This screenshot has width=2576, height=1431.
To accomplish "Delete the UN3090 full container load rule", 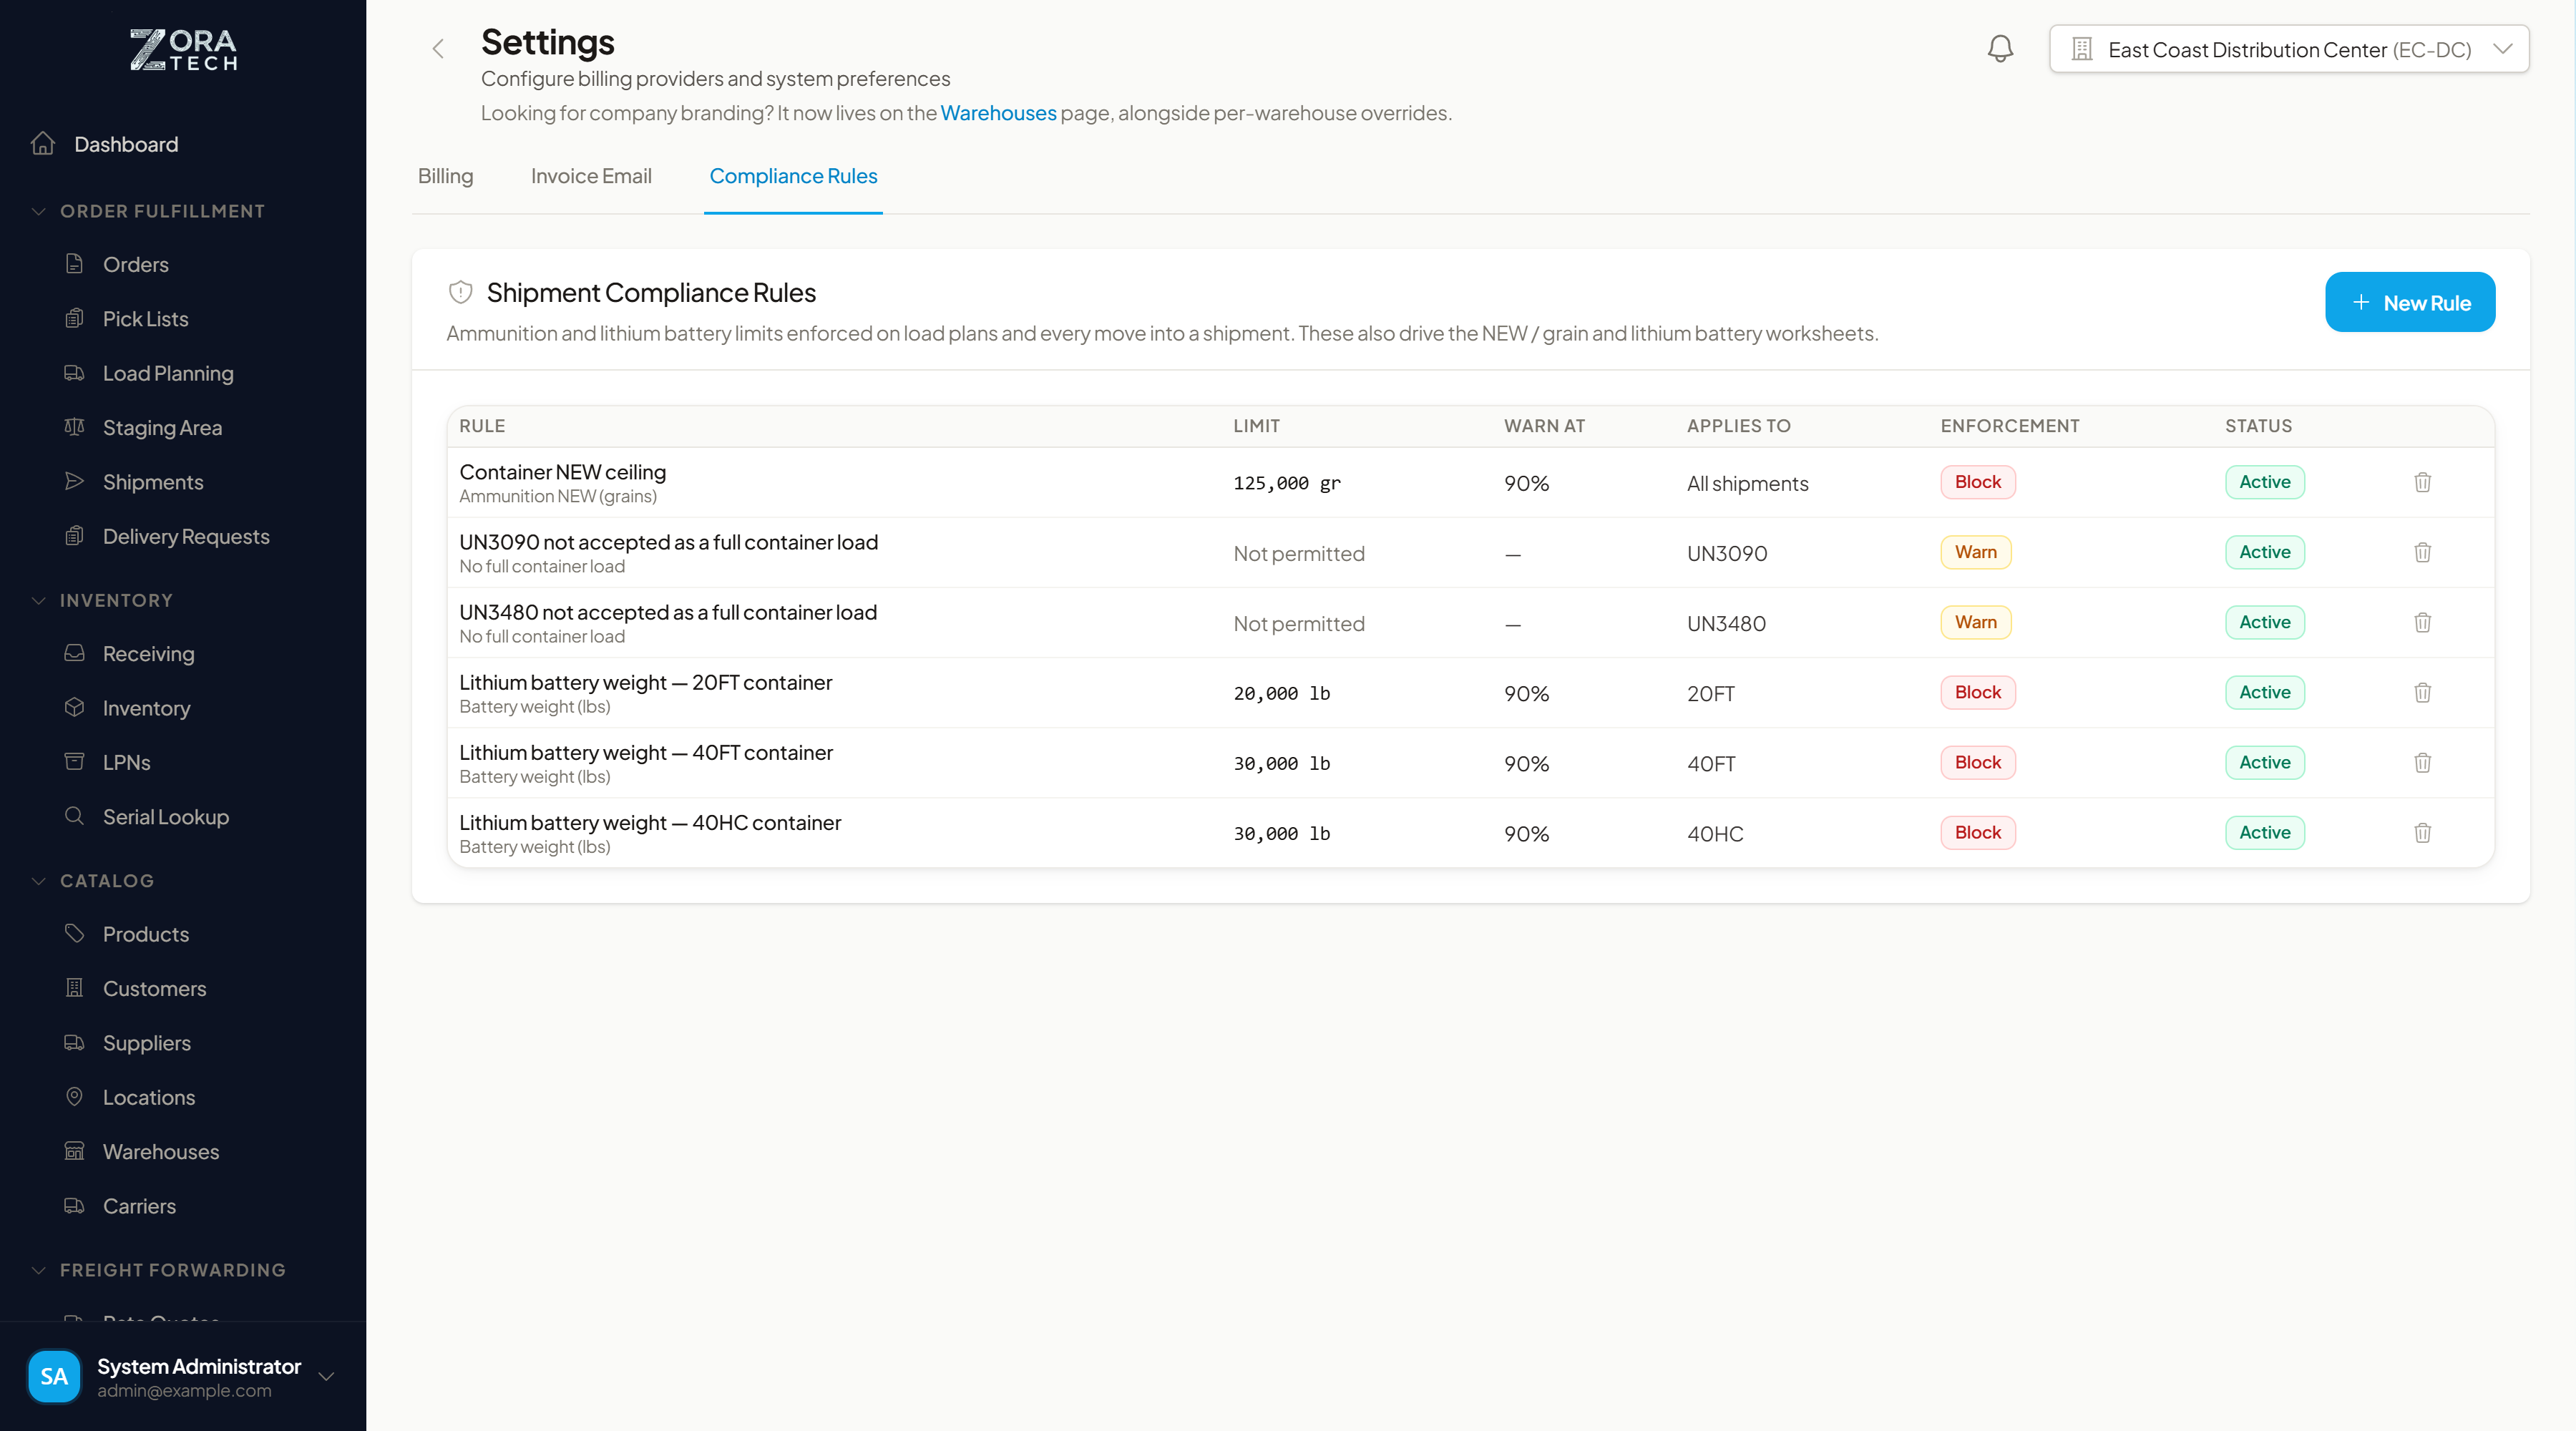I will (2422, 552).
